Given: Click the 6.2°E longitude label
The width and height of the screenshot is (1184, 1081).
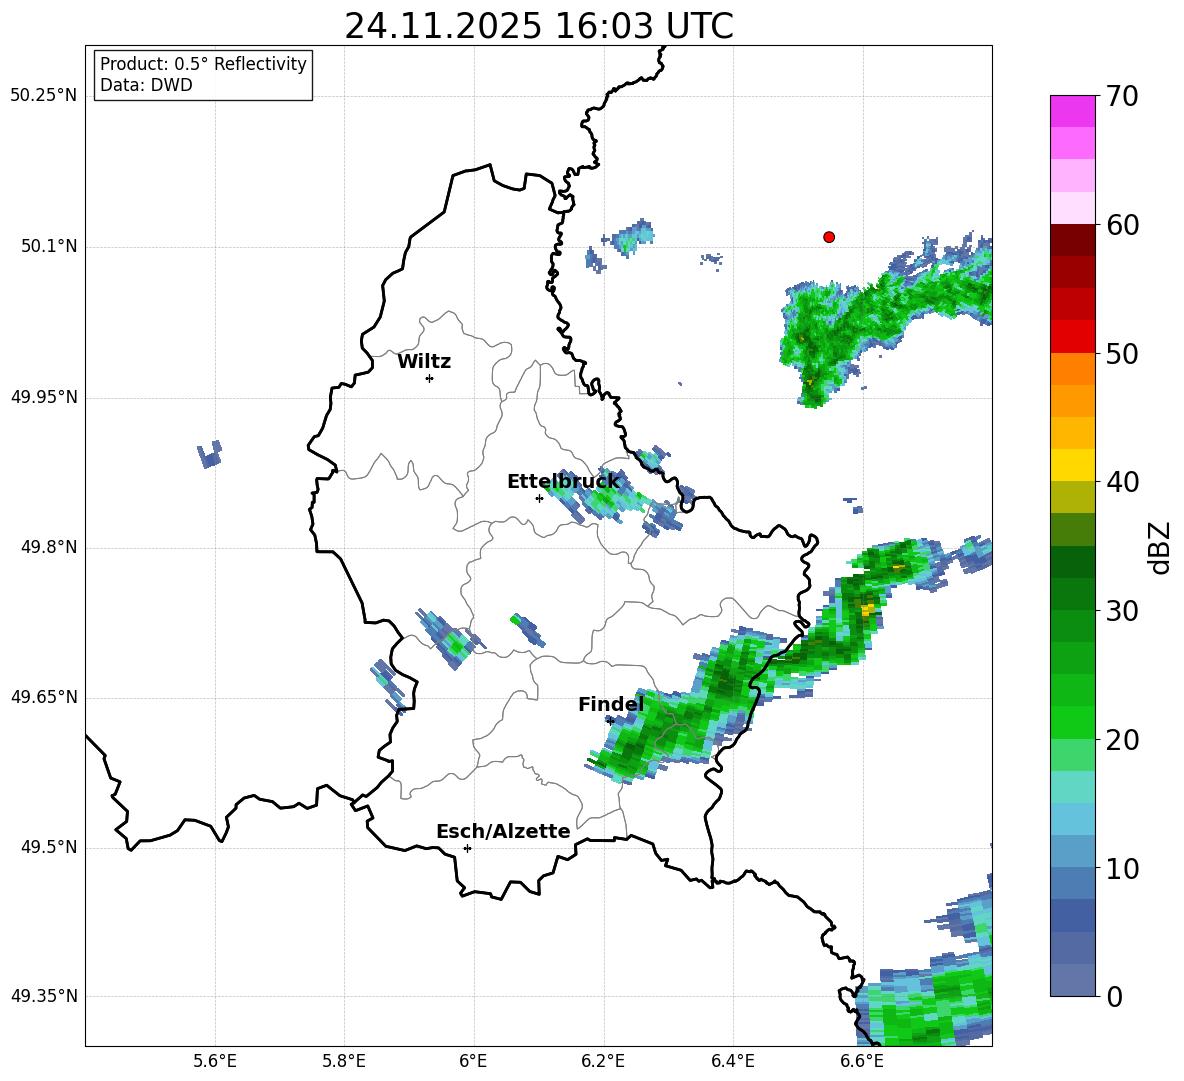Looking at the screenshot, I should pyautogui.click(x=603, y=1061).
